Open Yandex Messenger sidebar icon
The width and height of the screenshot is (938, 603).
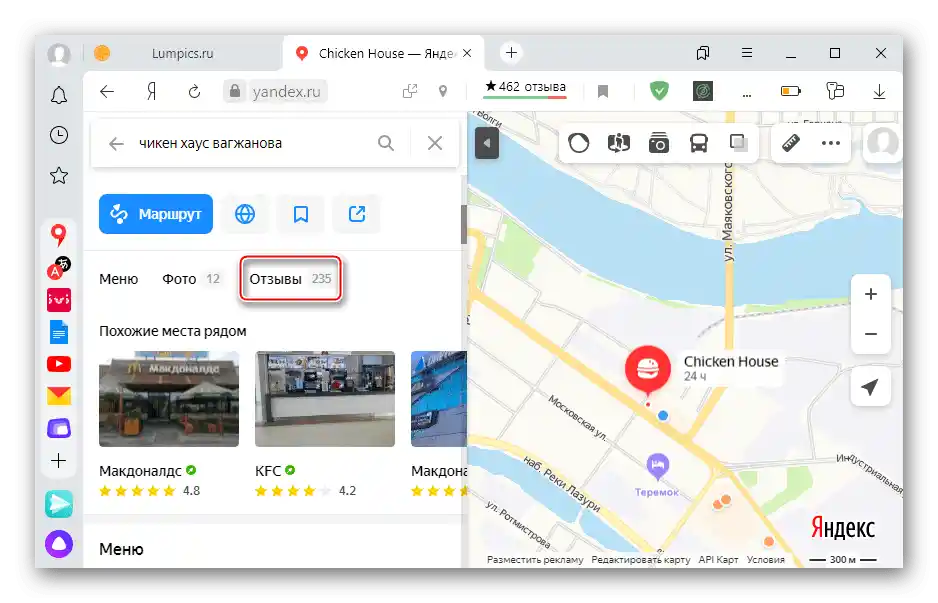point(59,504)
